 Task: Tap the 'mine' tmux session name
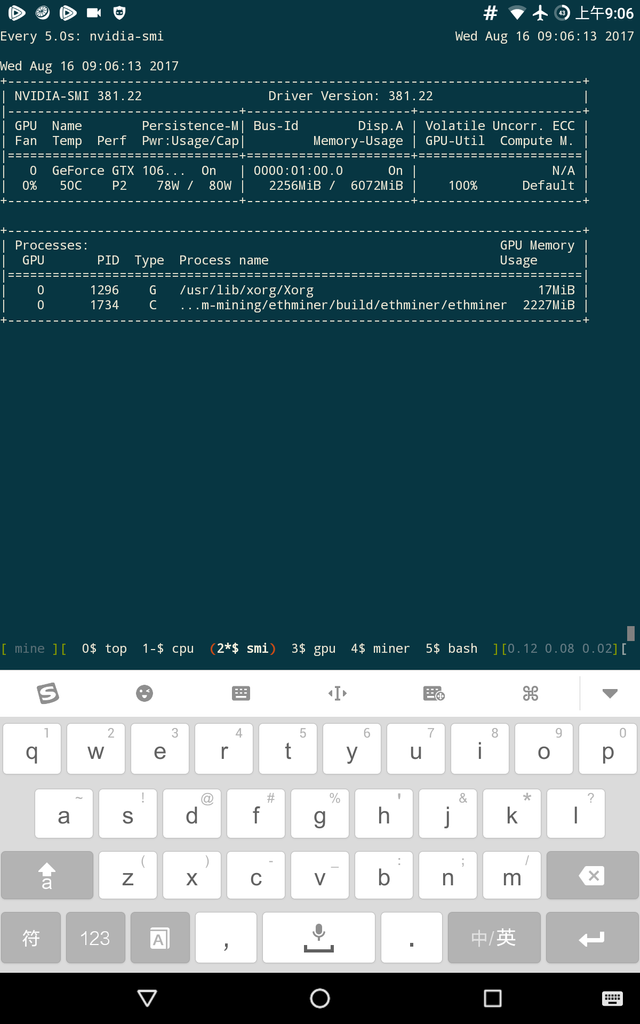[30, 648]
